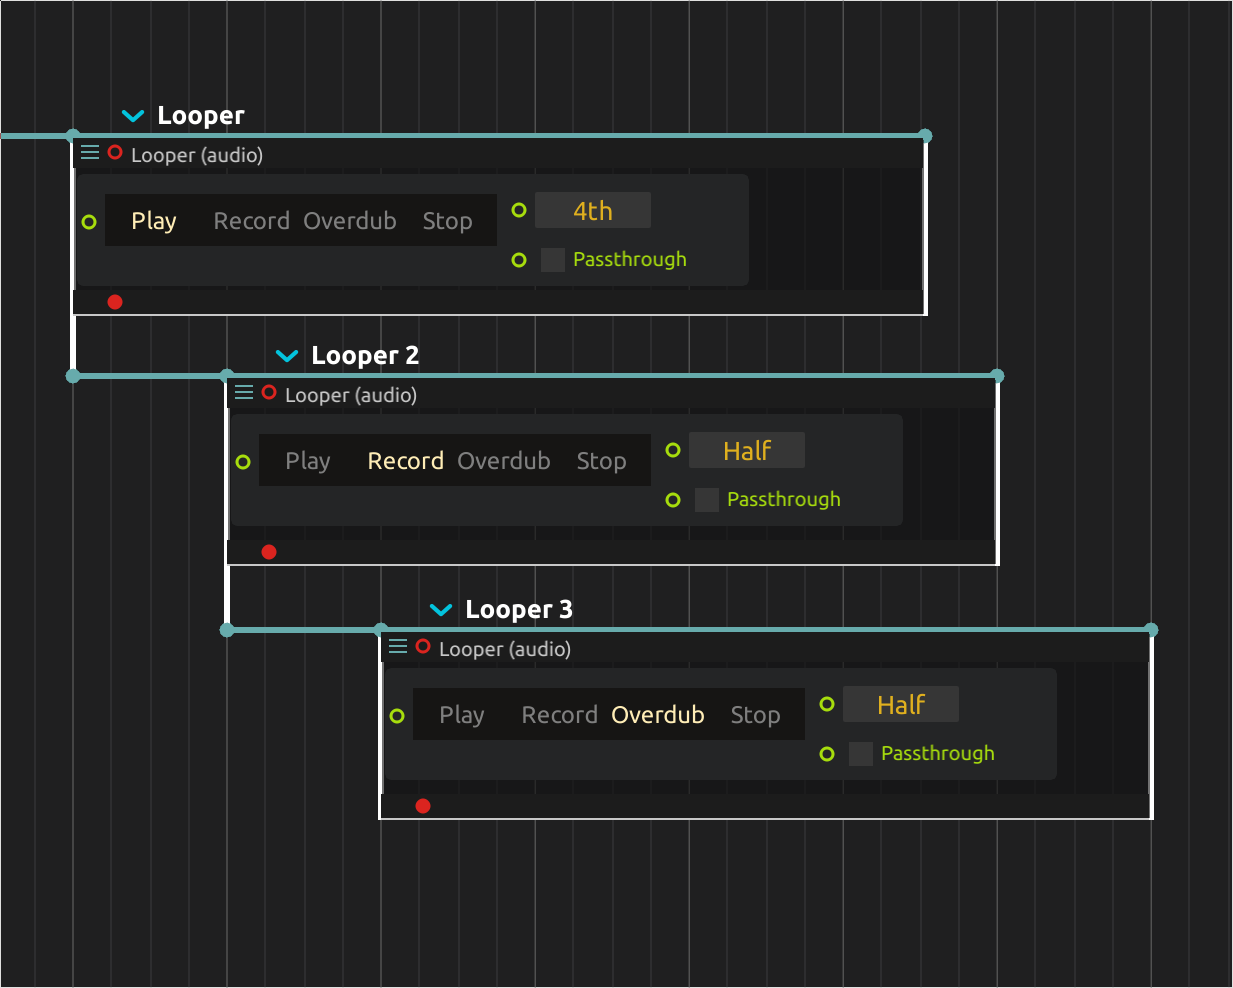1233x988 pixels.
Task: Select the Looper 2 interval start node
Action: (x=227, y=376)
